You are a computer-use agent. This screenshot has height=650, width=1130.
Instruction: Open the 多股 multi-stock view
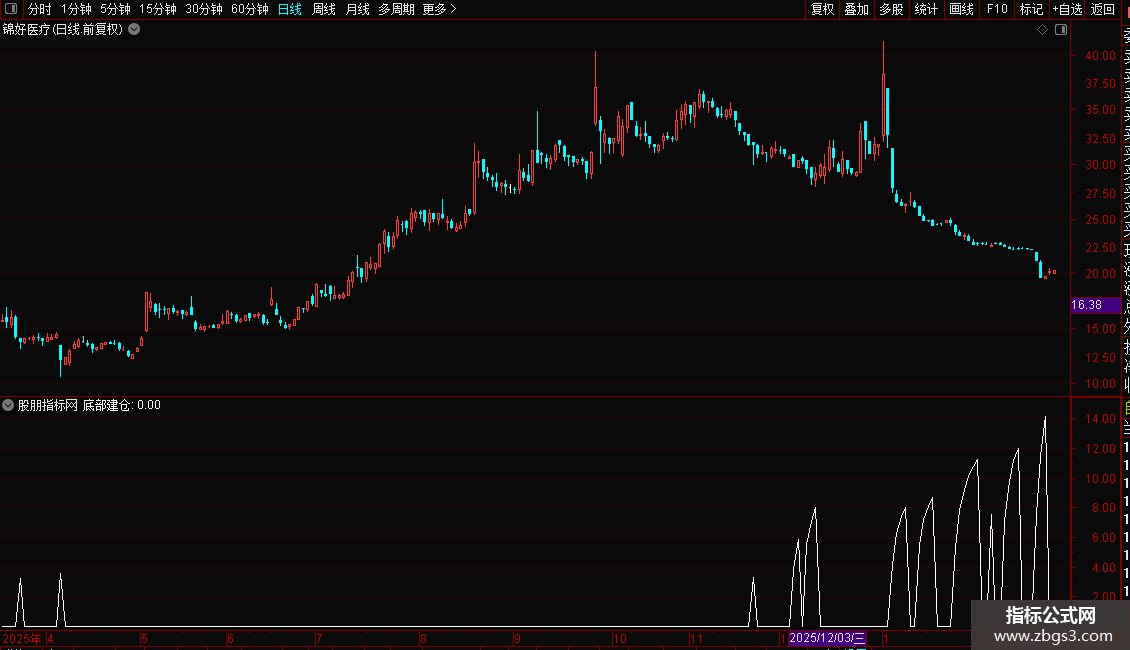891,9
